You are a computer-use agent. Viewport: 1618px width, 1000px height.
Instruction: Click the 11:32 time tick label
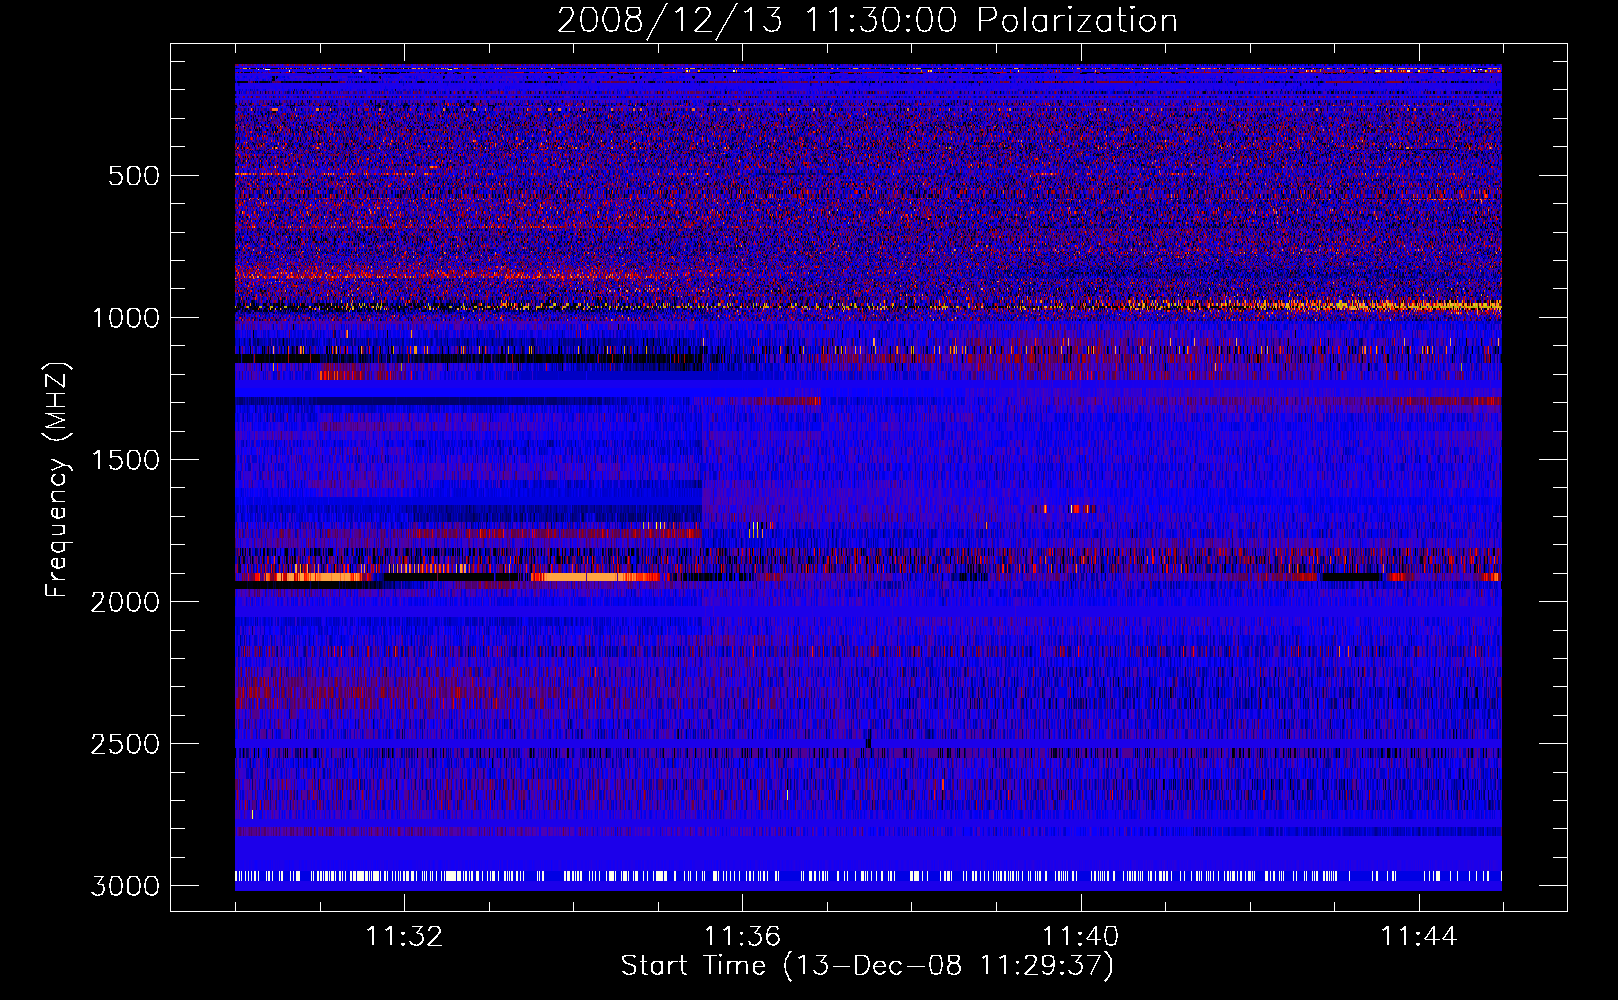tap(404, 937)
